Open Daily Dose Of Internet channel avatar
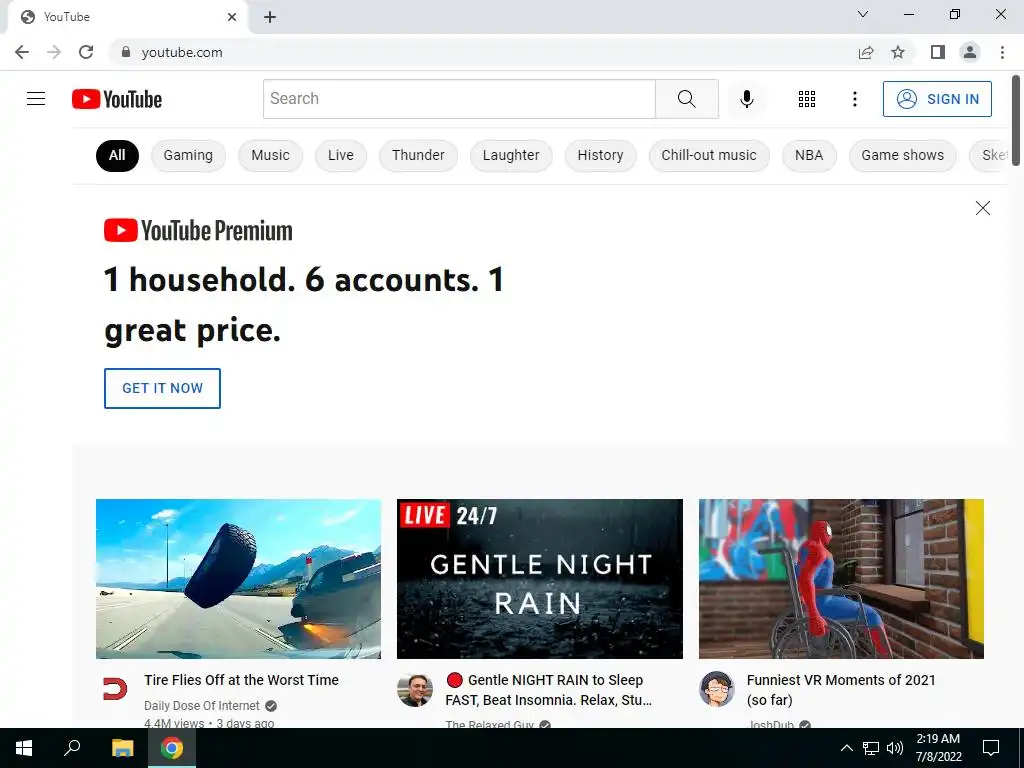The height and width of the screenshot is (768, 1024). pos(115,689)
